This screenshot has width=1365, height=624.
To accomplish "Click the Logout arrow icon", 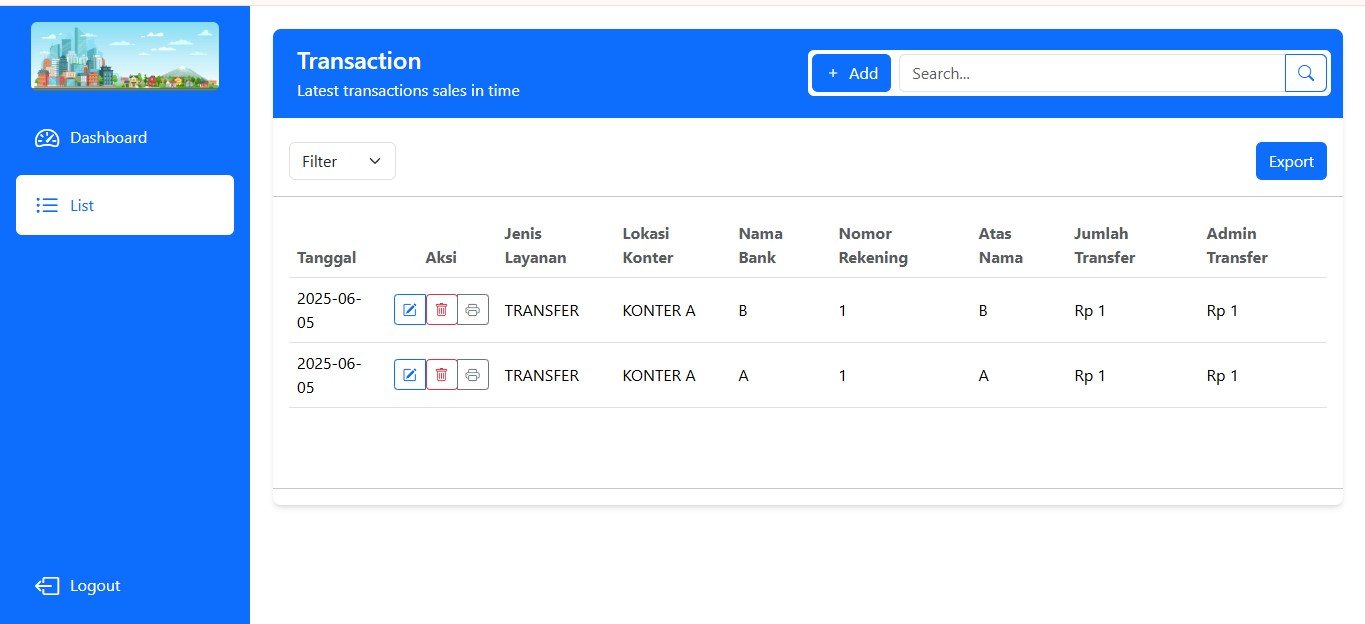I will click(x=47, y=586).
